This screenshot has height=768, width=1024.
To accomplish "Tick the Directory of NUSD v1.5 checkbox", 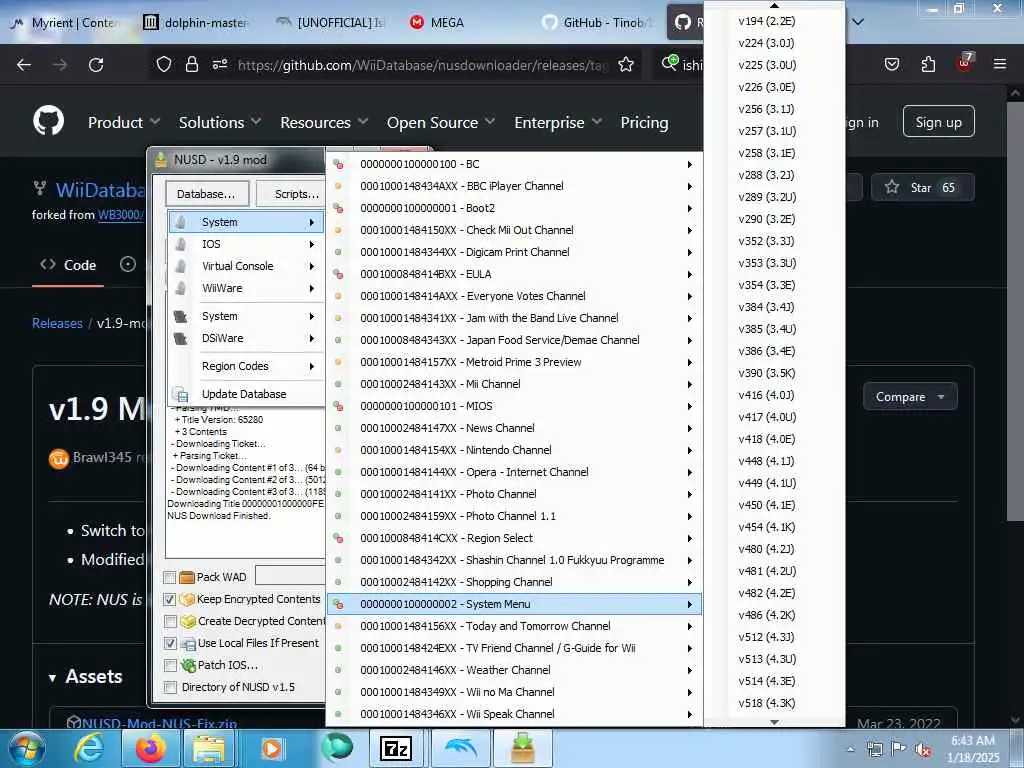I will (x=170, y=687).
